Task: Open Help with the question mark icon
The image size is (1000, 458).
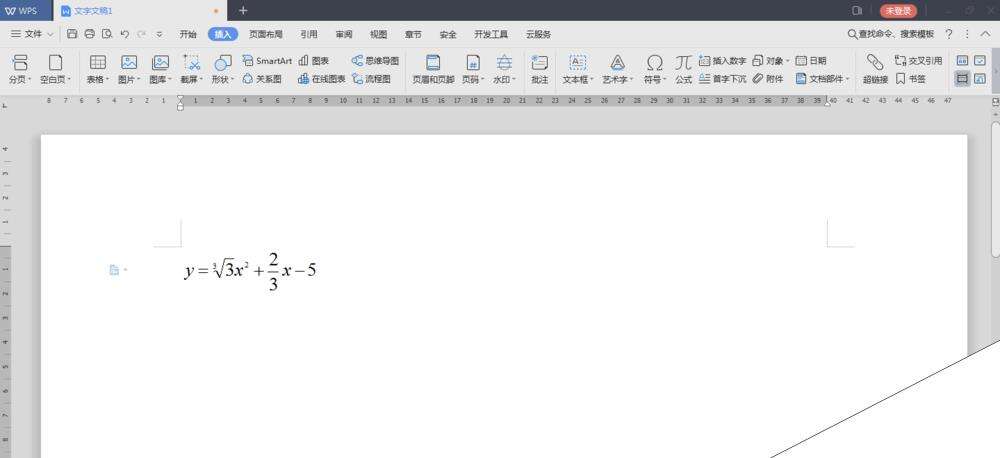Action: pyautogui.click(x=949, y=34)
